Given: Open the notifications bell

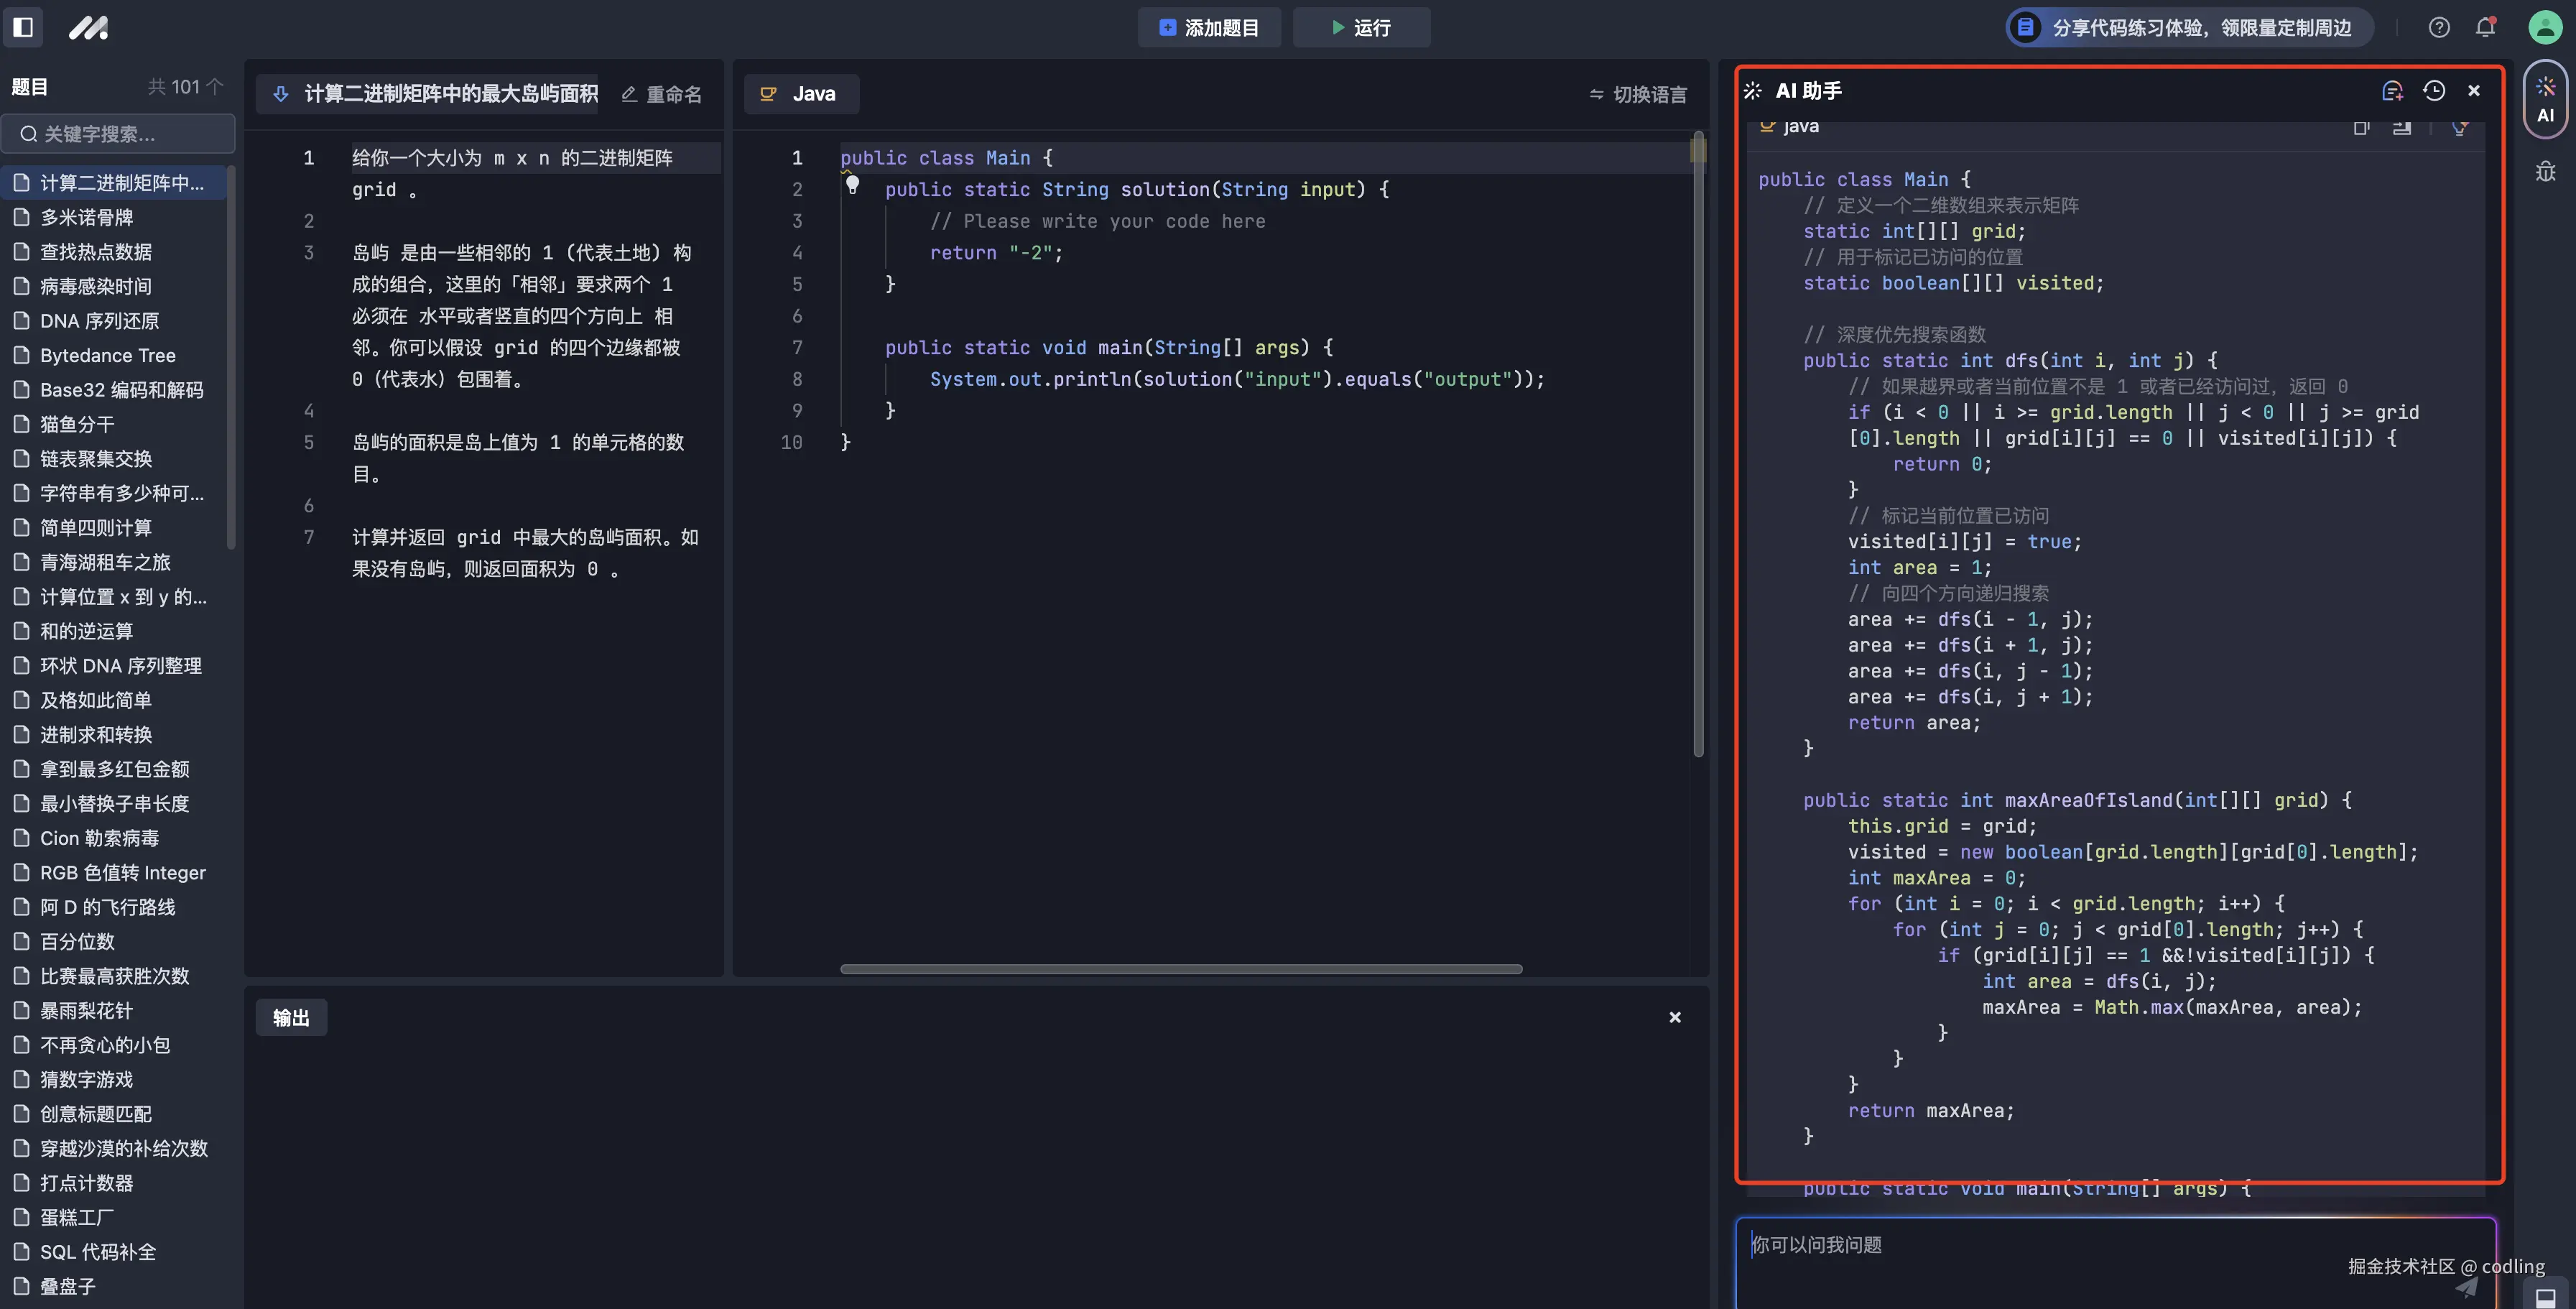Looking at the screenshot, I should 2485,27.
